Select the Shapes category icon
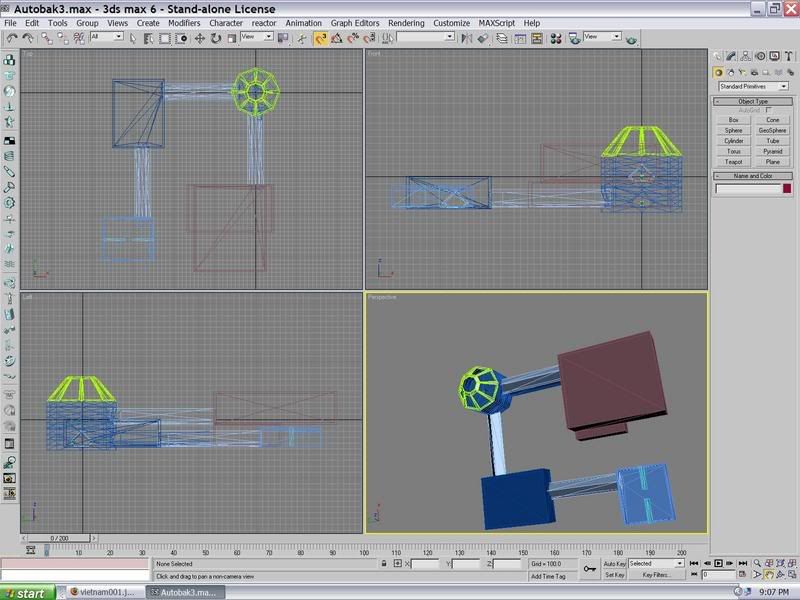Screen dimensions: 800x600 click(731, 72)
